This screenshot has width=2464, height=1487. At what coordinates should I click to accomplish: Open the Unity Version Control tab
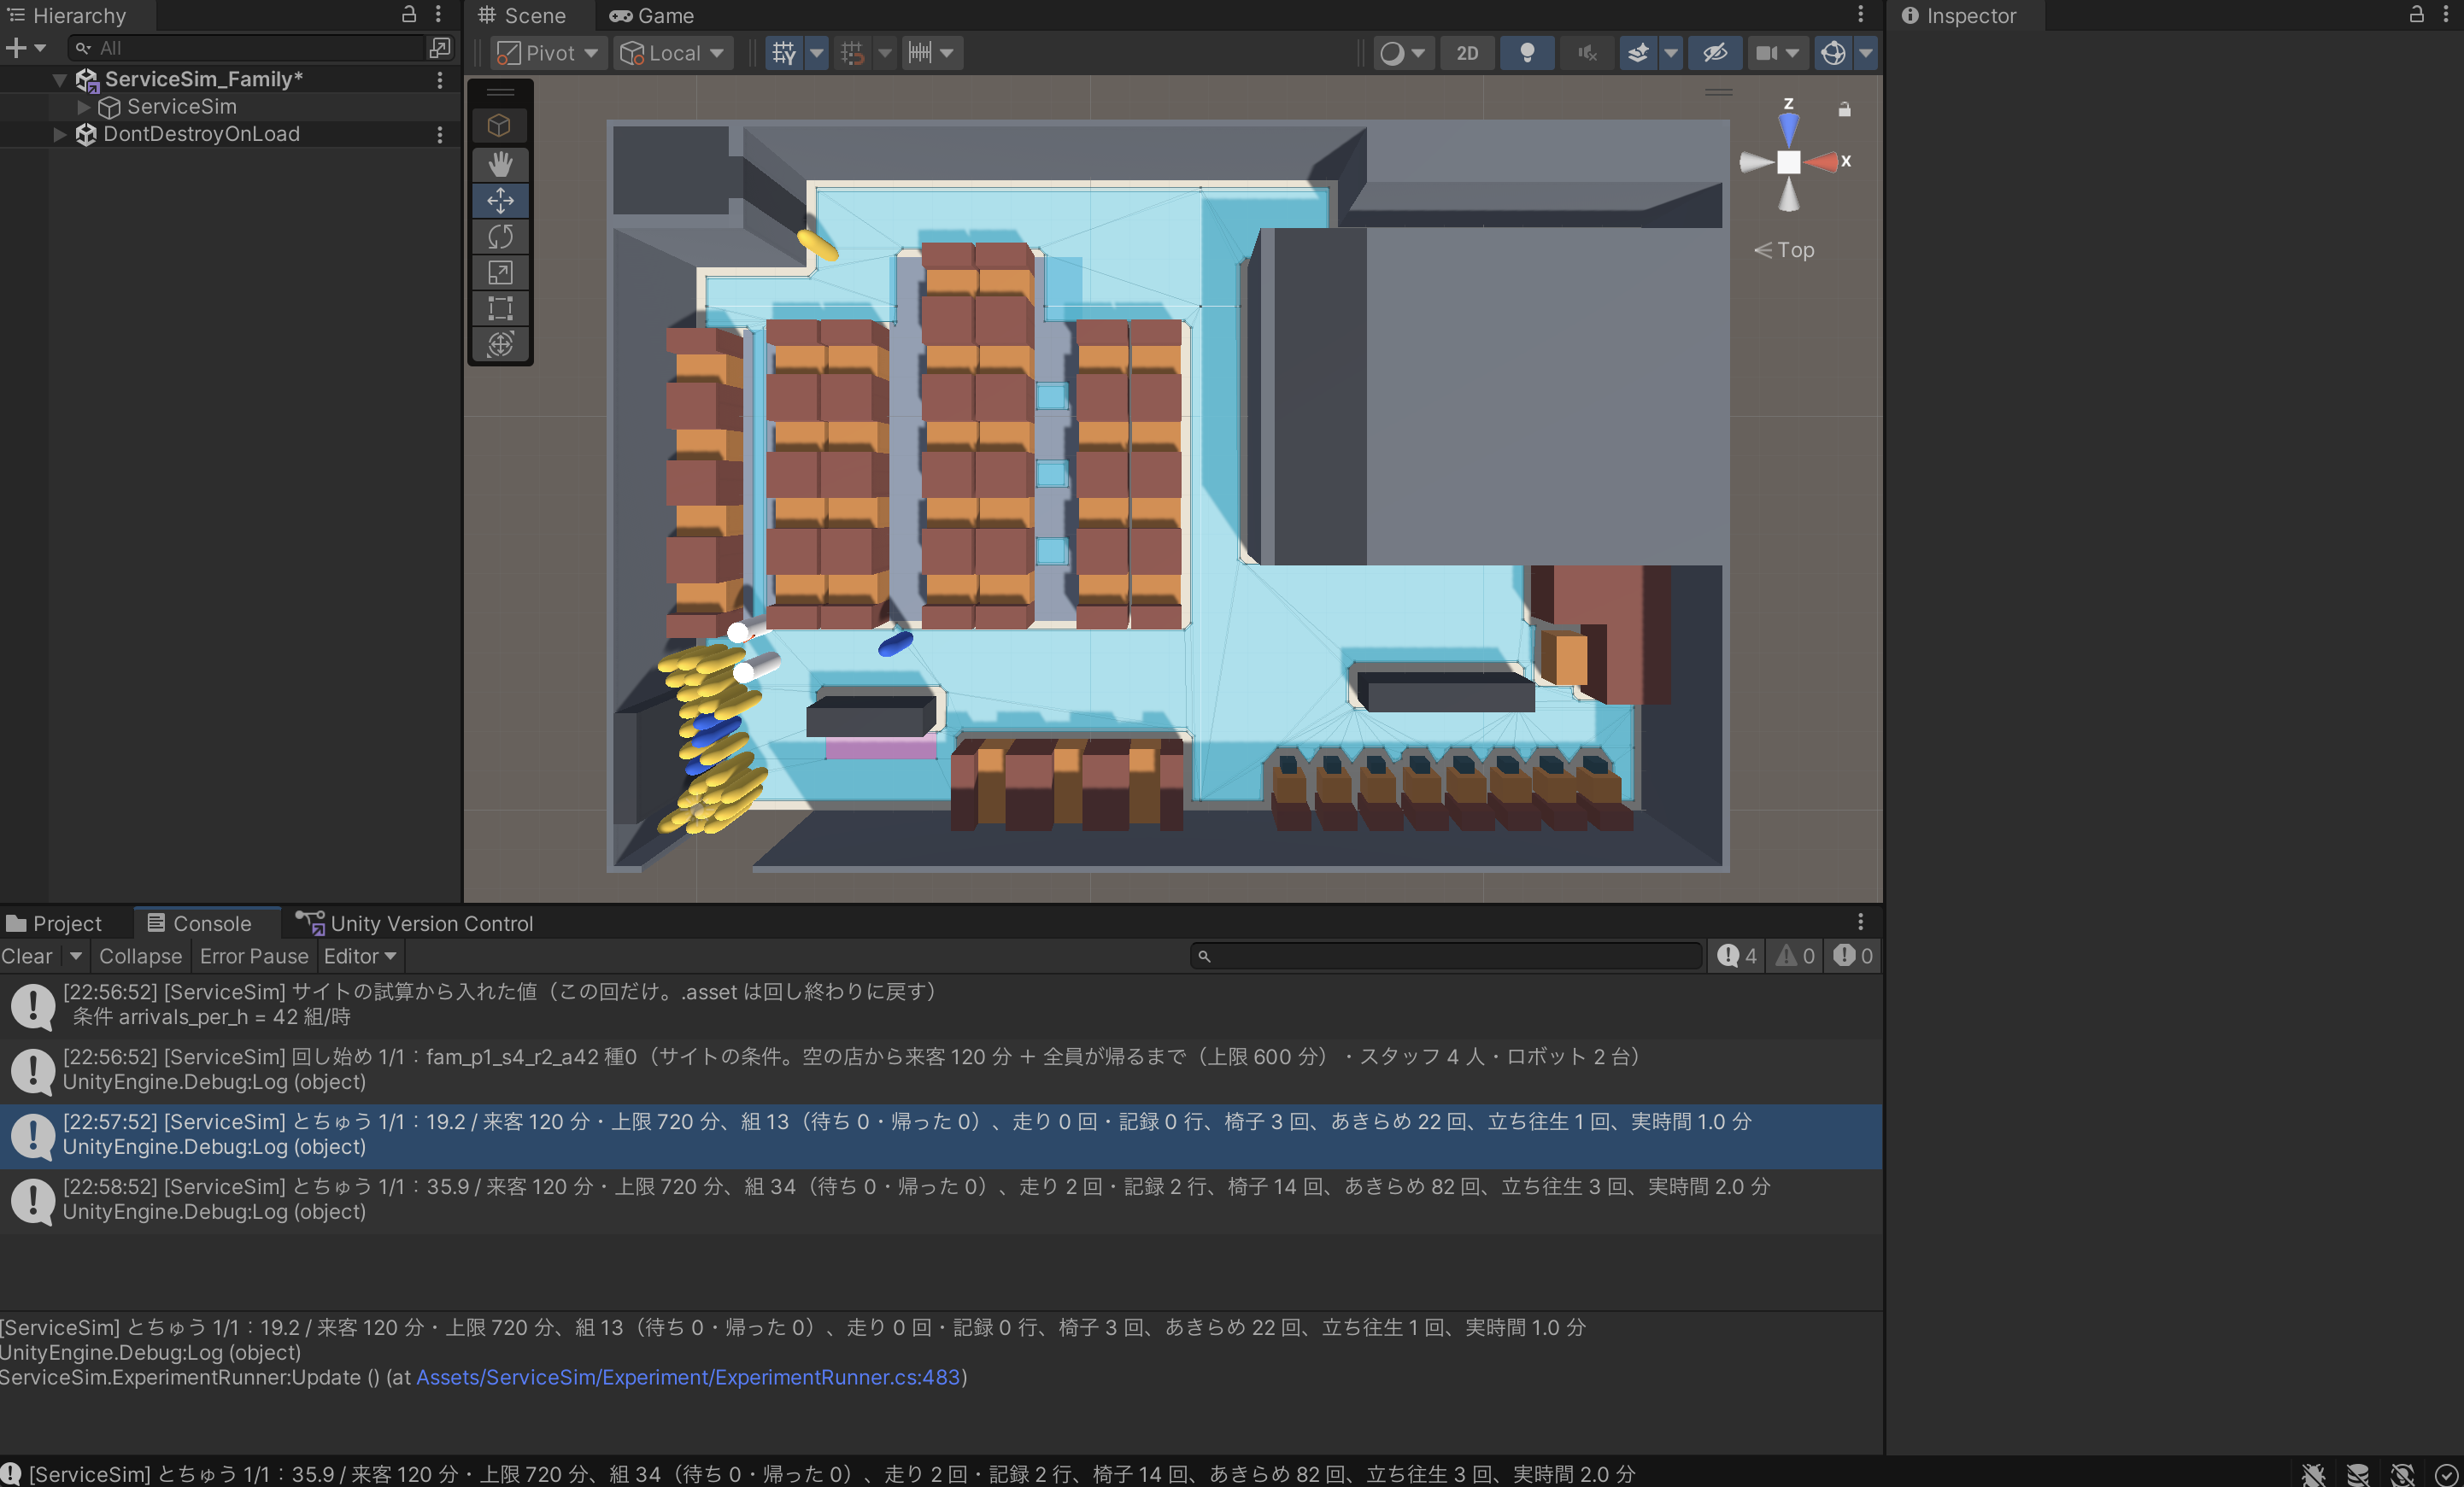pos(414,923)
